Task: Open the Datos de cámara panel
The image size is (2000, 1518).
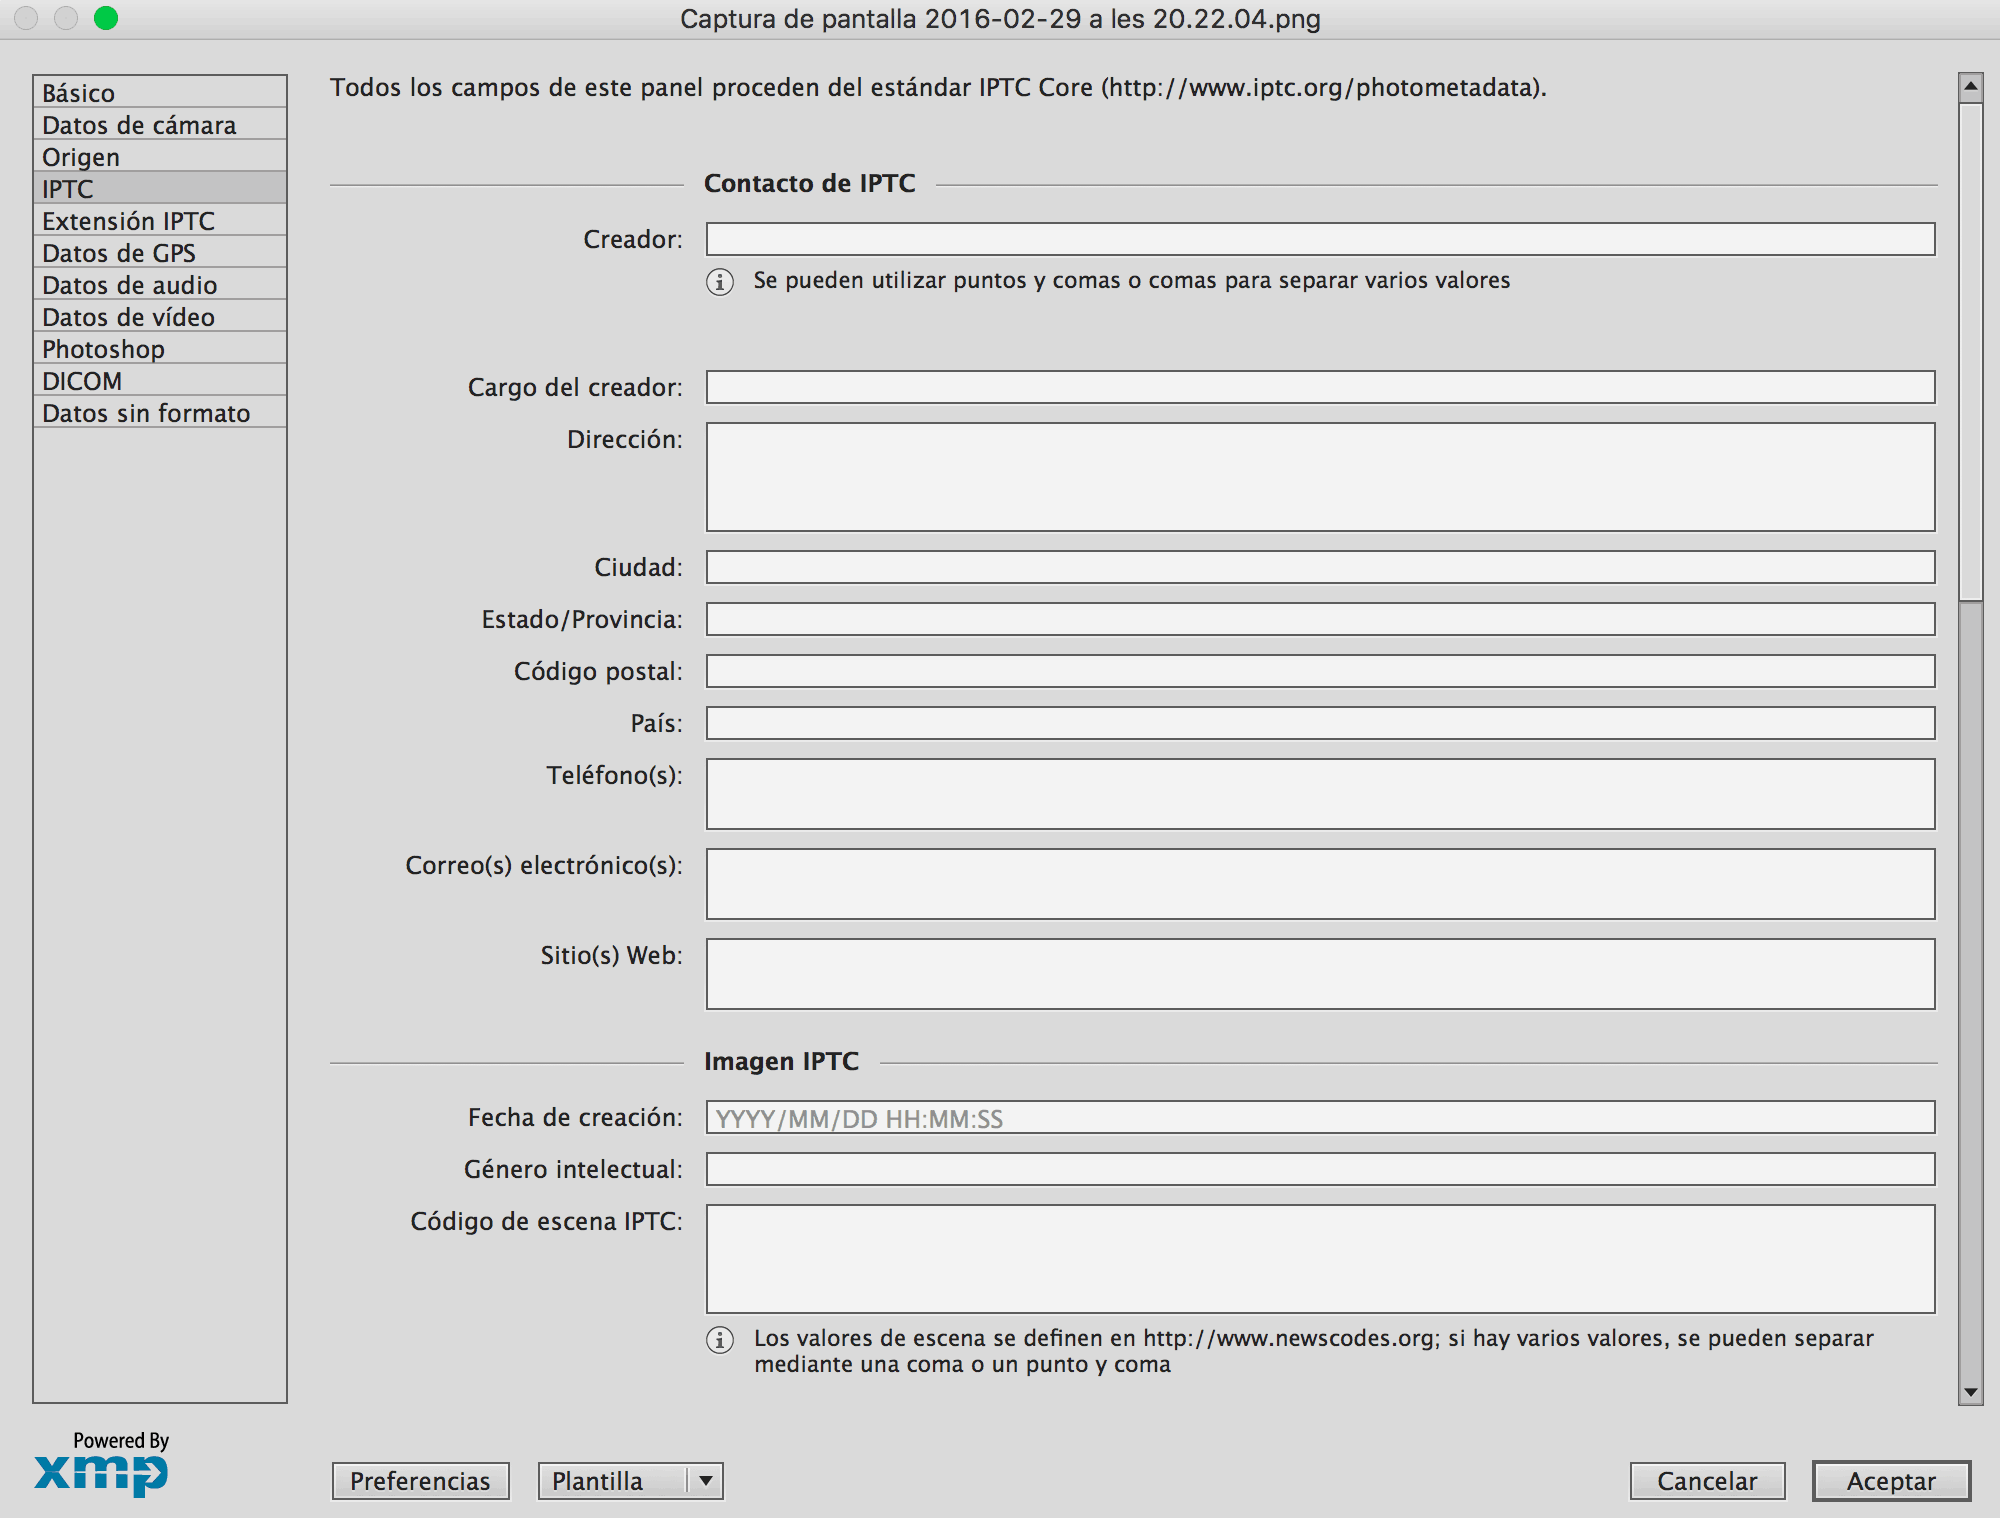Action: [160, 125]
